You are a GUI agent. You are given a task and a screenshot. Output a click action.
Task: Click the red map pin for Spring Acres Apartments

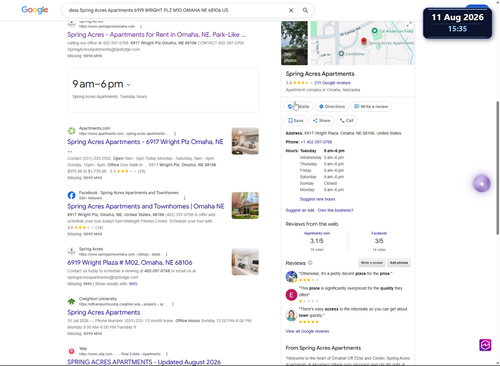(364, 41)
